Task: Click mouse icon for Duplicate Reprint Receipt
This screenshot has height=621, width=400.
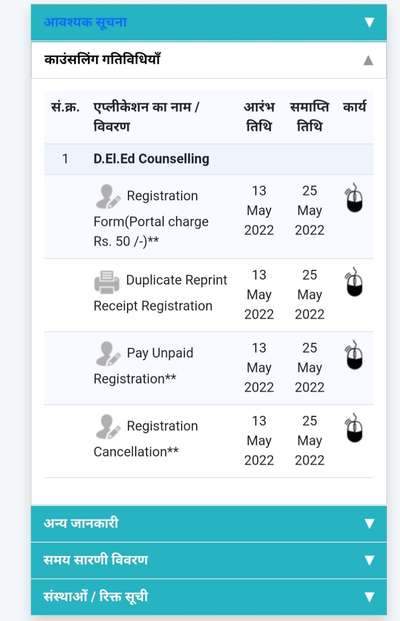Action: click(x=354, y=282)
